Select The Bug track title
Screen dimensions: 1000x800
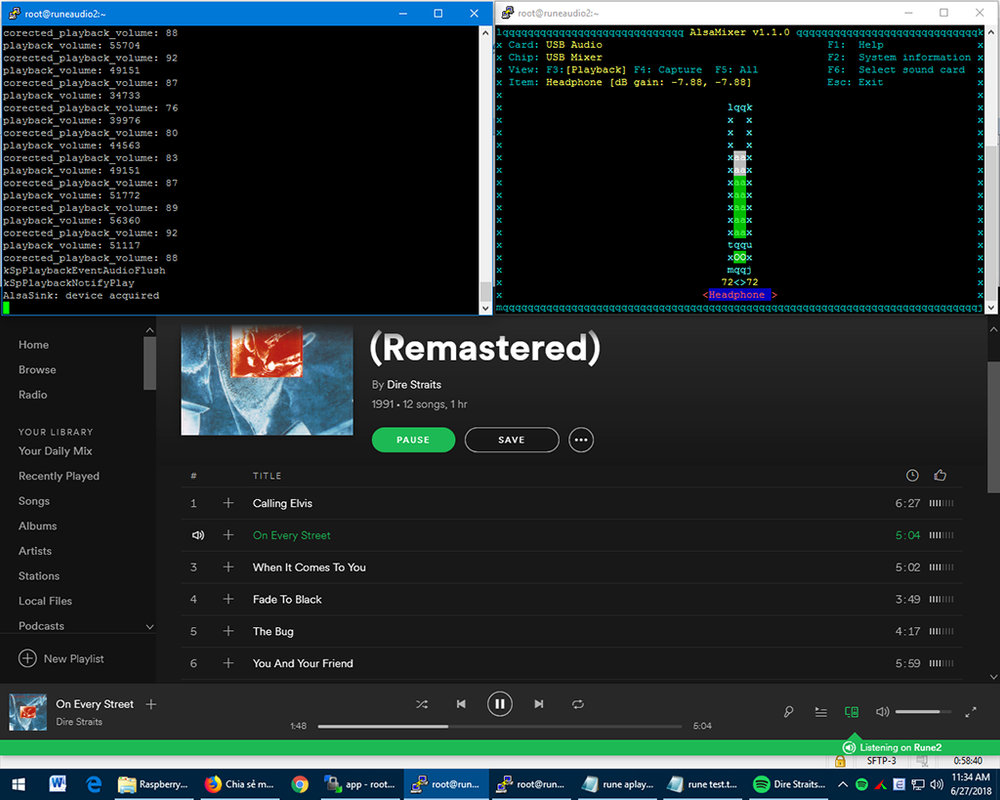tap(273, 631)
